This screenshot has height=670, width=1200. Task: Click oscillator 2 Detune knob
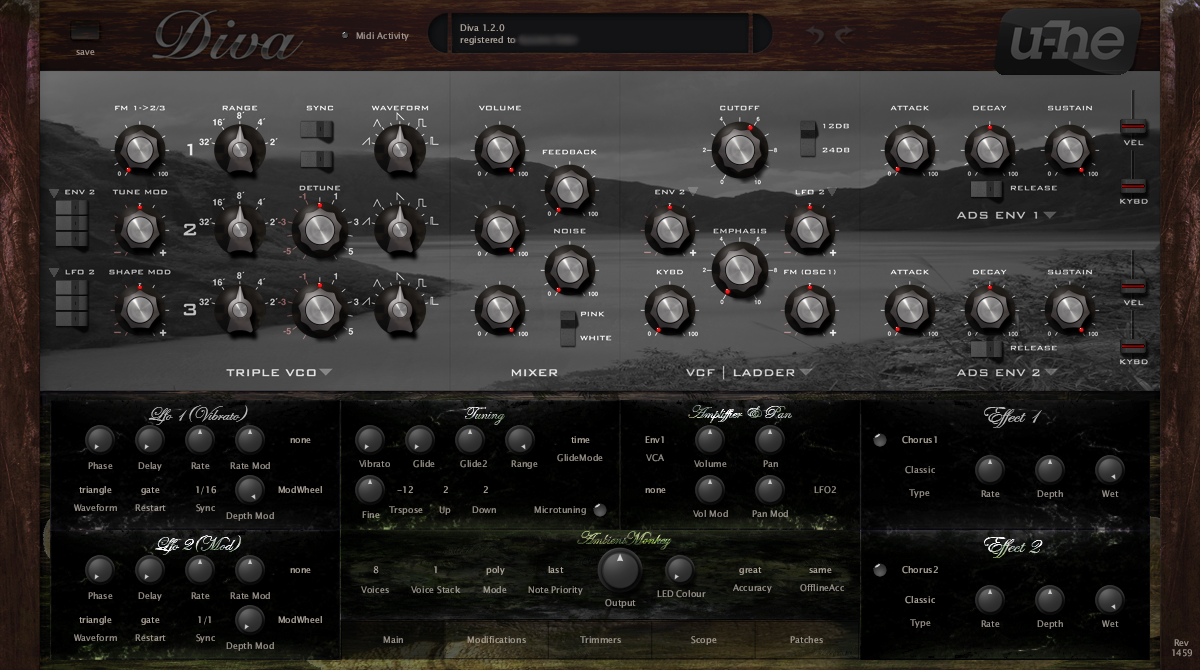pyautogui.click(x=318, y=230)
